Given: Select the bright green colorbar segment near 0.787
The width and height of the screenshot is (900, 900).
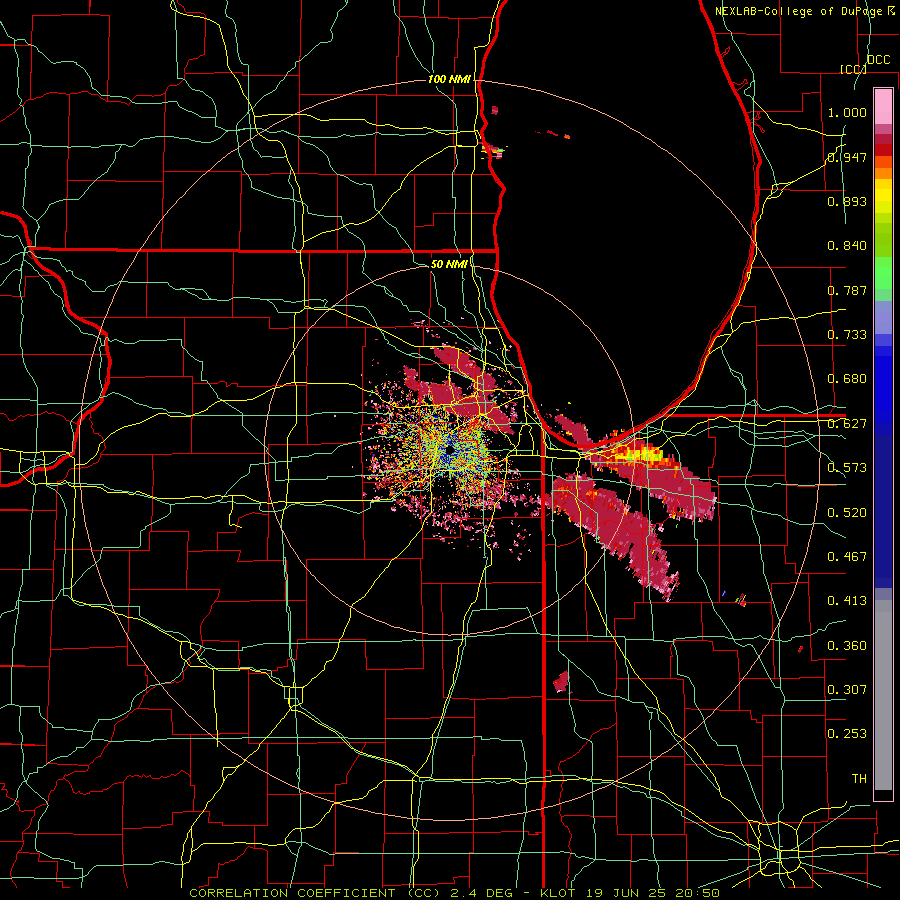Looking at the screenshot, I should pos(883,274).
